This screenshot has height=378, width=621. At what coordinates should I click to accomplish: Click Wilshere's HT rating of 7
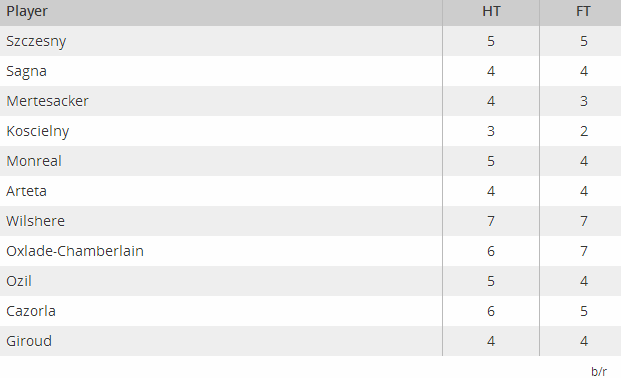coord(491,221)
